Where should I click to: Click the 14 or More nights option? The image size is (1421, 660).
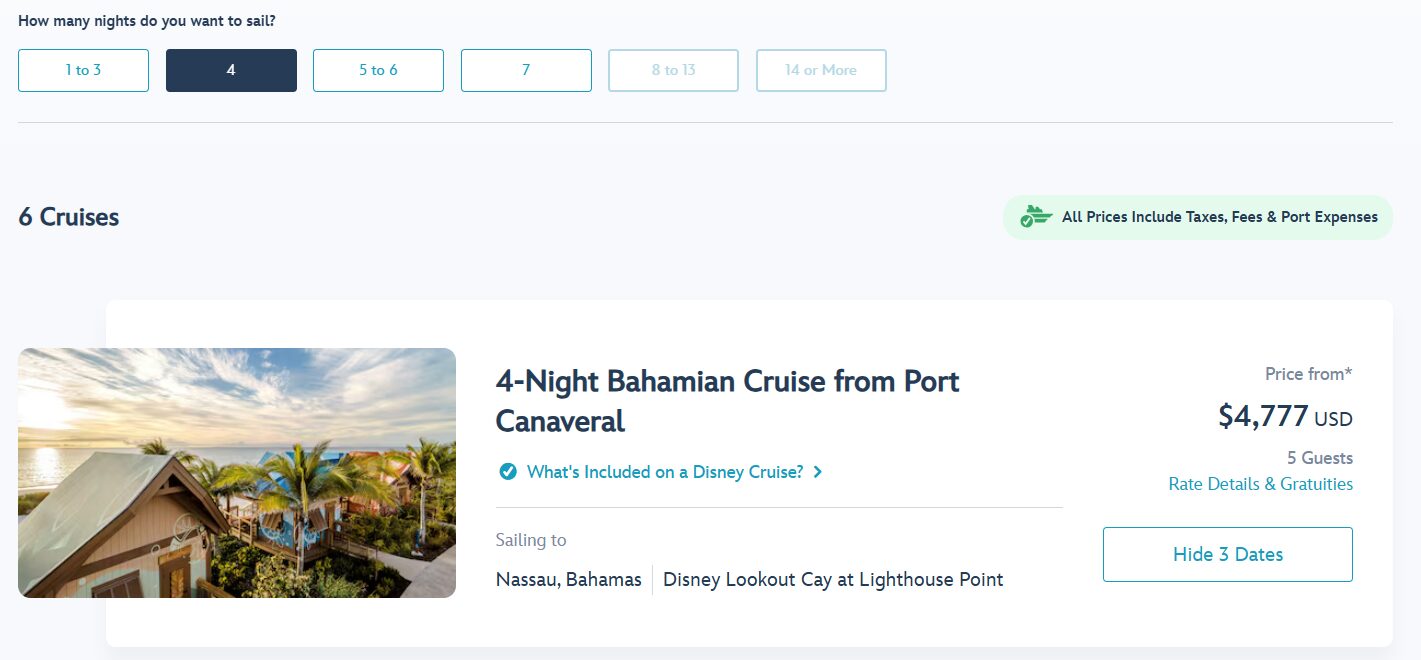click(x=821, y=70)
